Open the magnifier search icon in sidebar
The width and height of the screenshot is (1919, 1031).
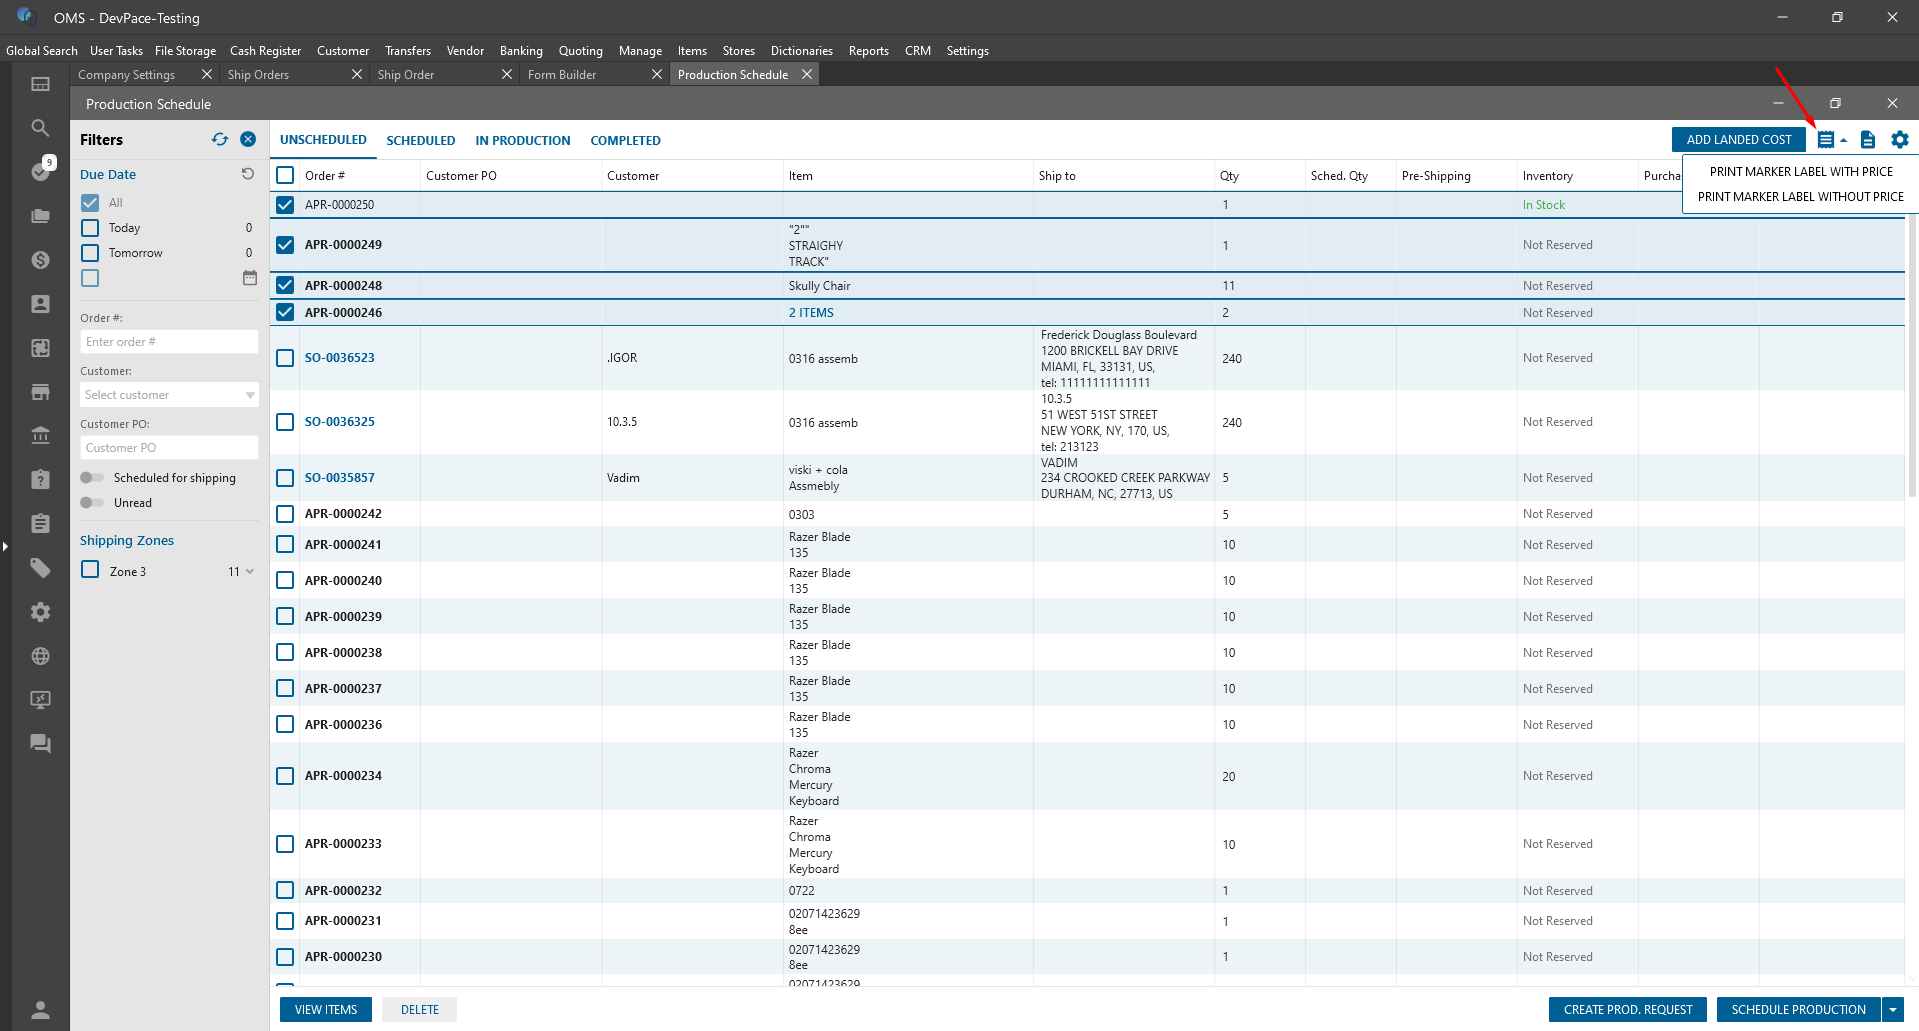click(x=40, y=128)
